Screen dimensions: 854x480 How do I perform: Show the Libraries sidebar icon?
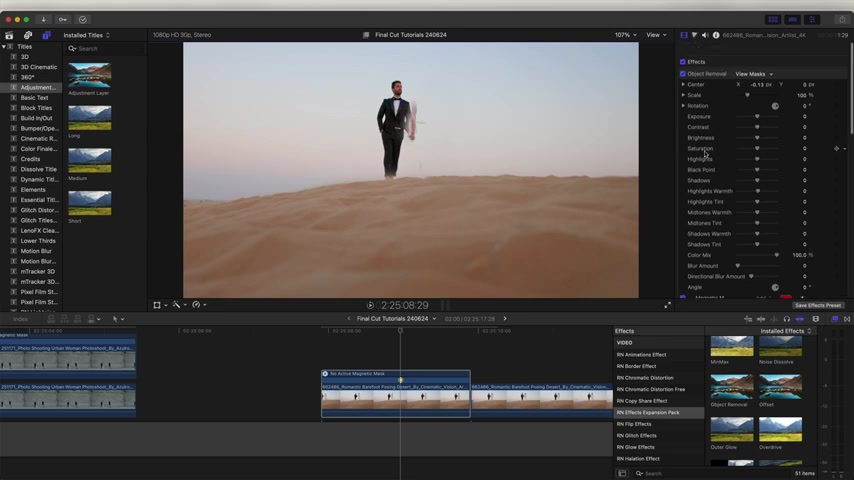point(9,35)
